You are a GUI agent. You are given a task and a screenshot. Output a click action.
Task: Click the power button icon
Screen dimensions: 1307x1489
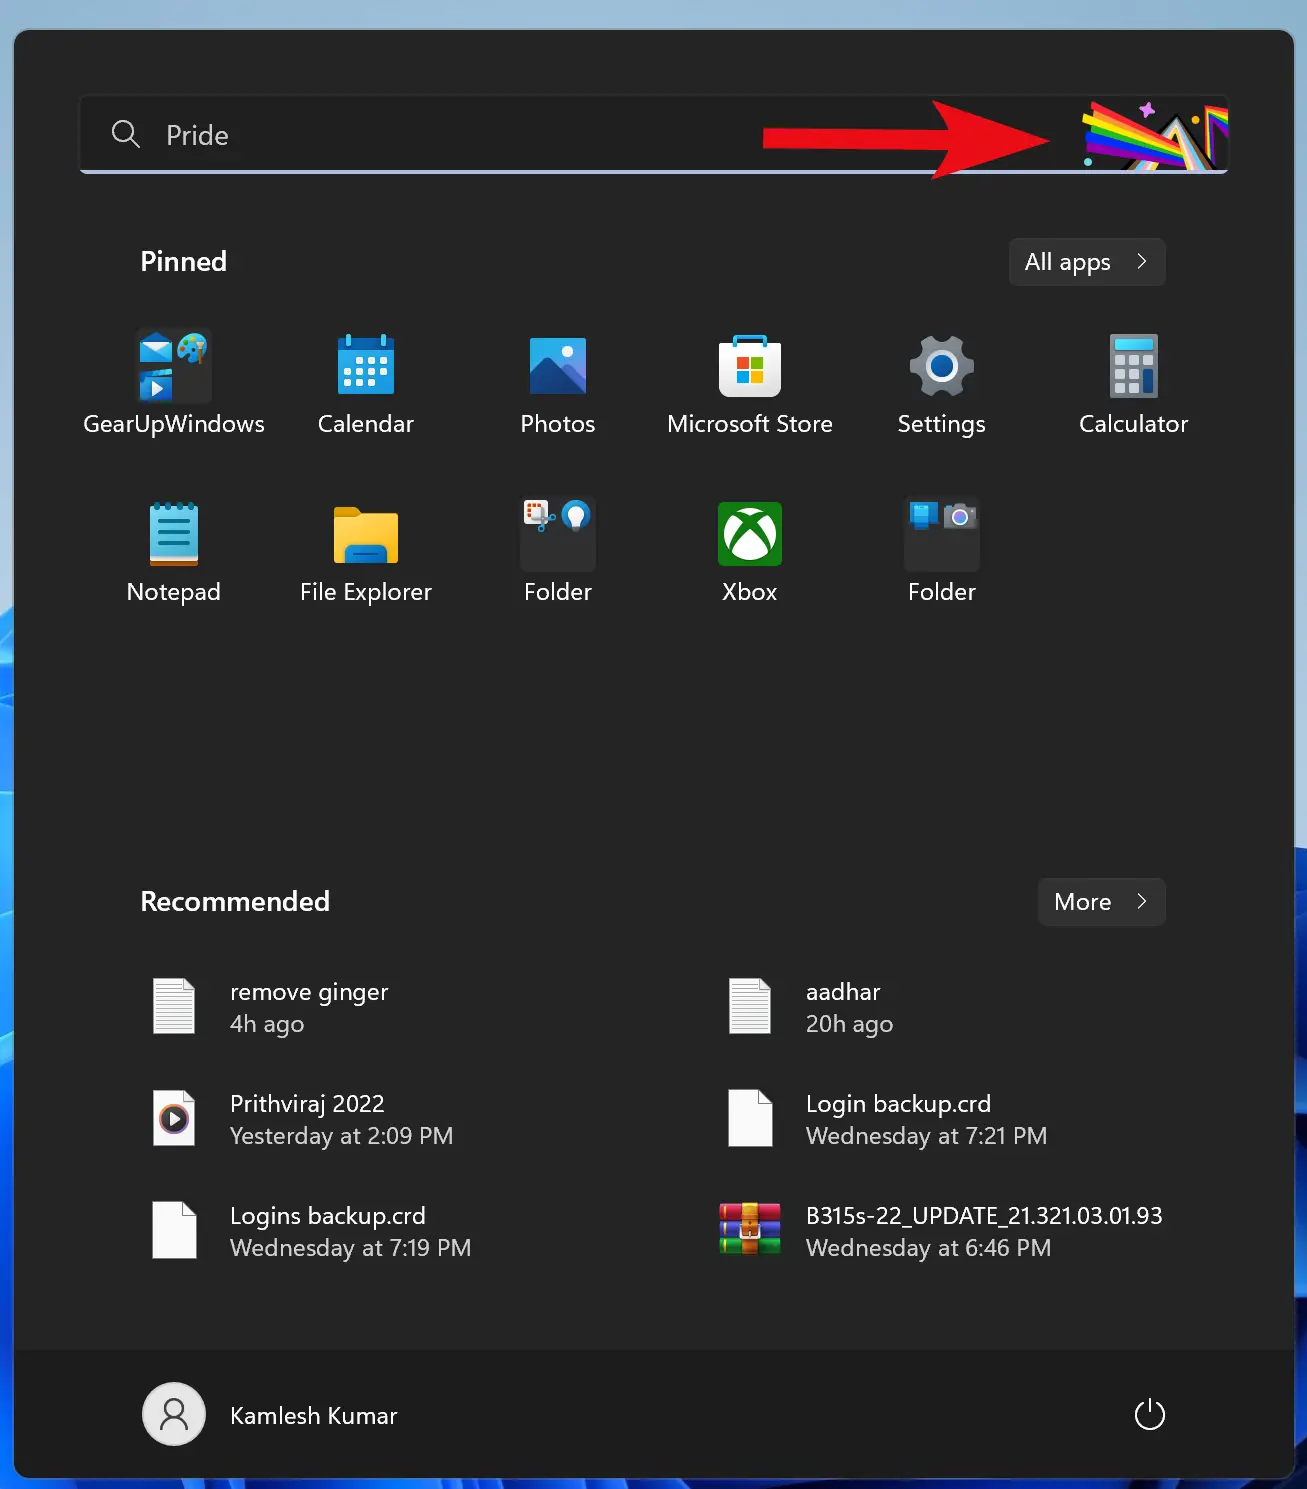[1149, 1414]
